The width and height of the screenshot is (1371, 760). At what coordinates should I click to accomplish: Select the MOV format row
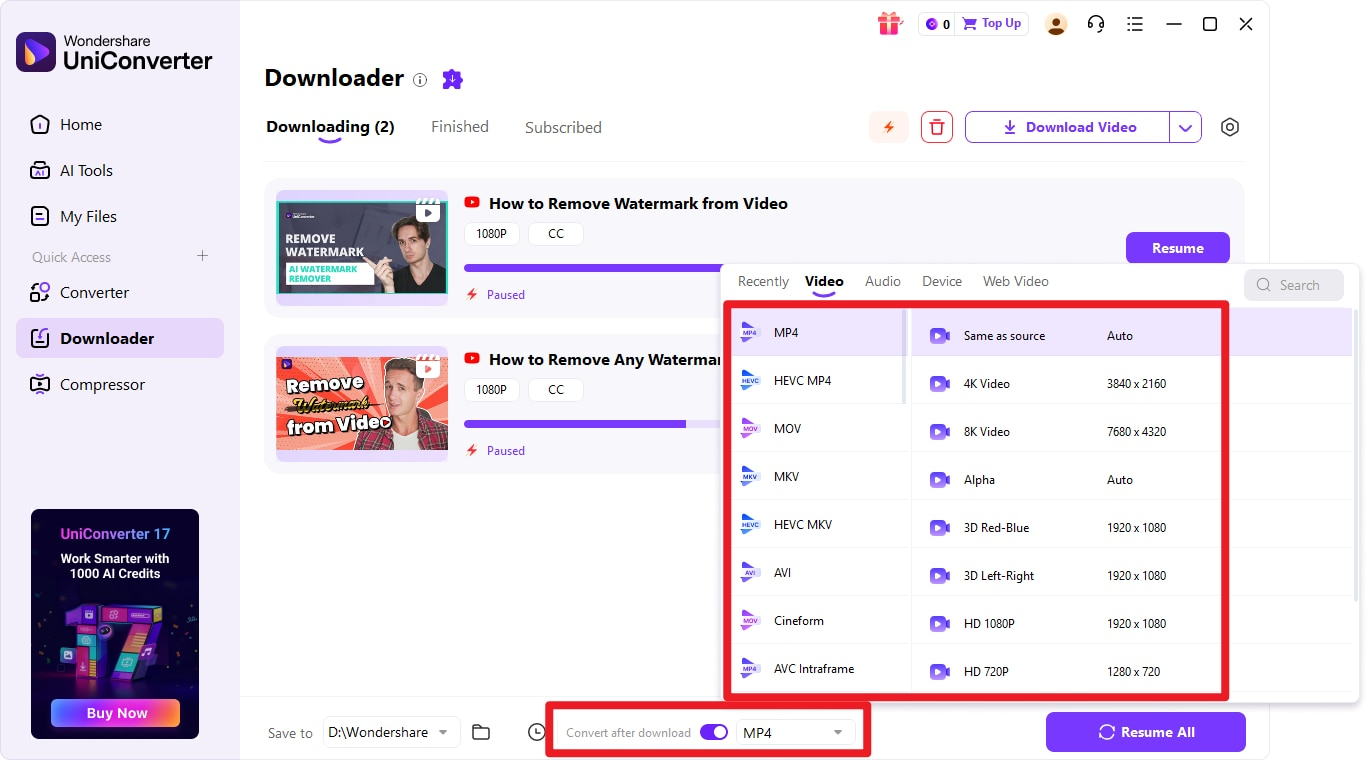click(x=818, y=429)
